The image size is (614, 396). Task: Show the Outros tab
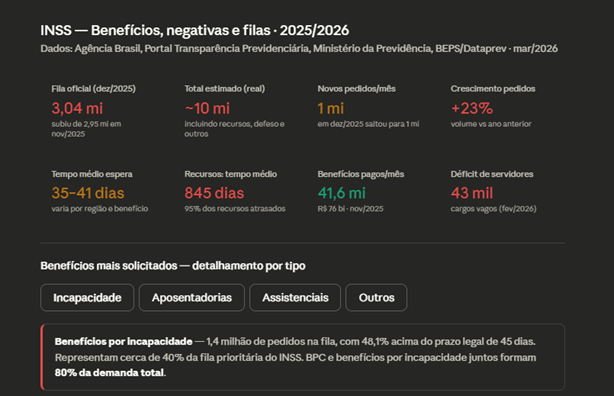tap(376, 298)
